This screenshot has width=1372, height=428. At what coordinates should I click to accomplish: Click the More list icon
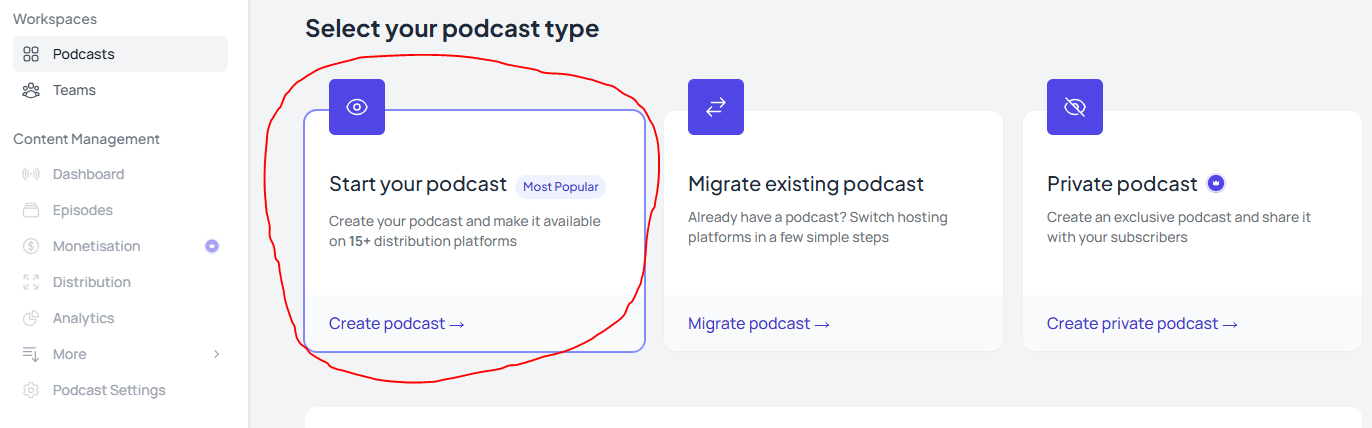click(31, 354)
